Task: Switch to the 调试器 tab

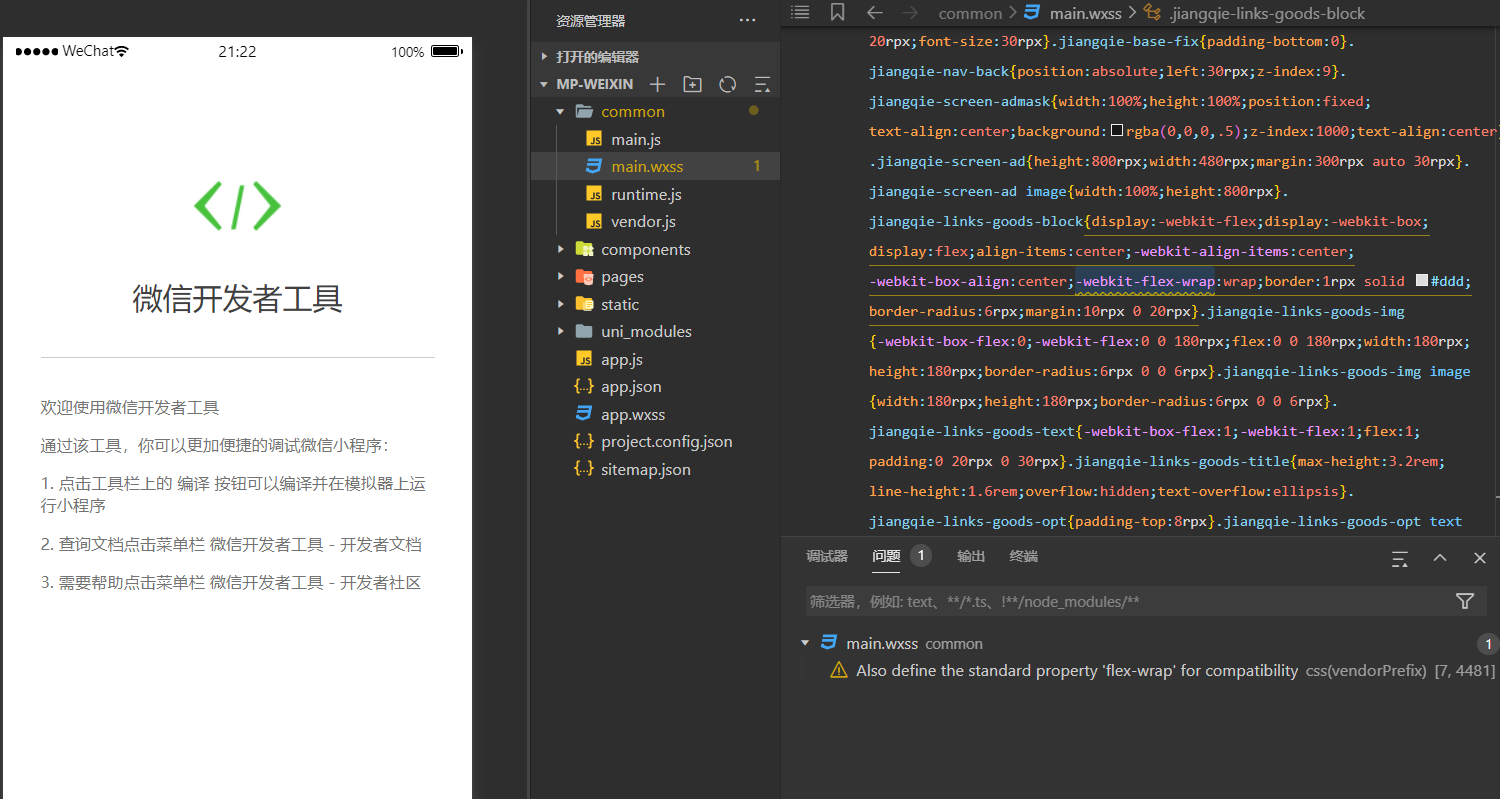Action: tap(827, 556)
